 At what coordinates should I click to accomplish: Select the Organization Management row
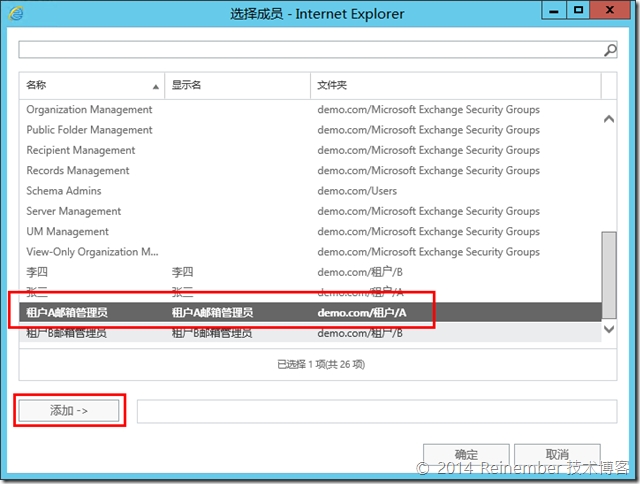310,109
